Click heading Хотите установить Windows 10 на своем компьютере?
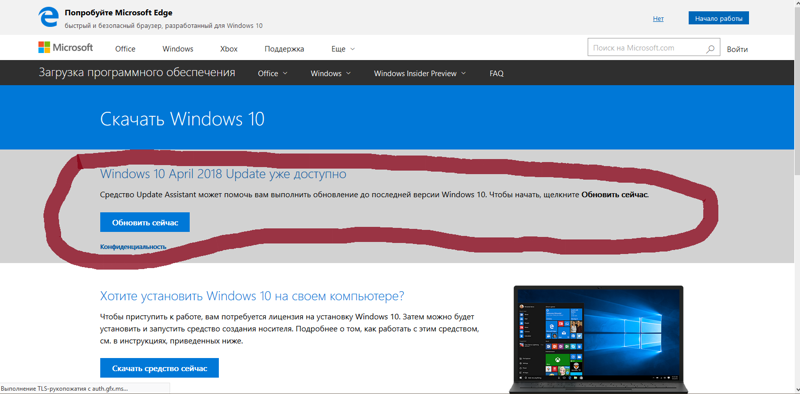 pyautogui.click(x=252, y=296)
